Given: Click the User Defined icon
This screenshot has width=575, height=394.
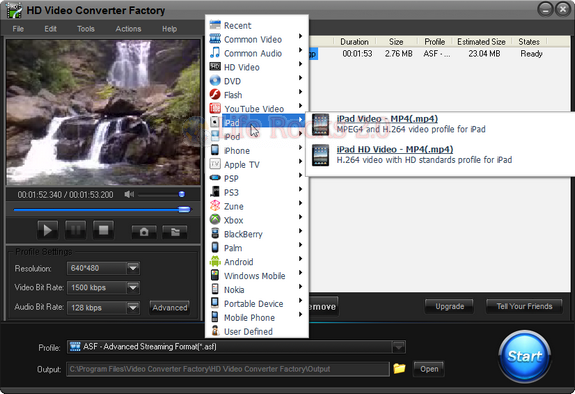Looking at the screenshot, I should 215,331.
